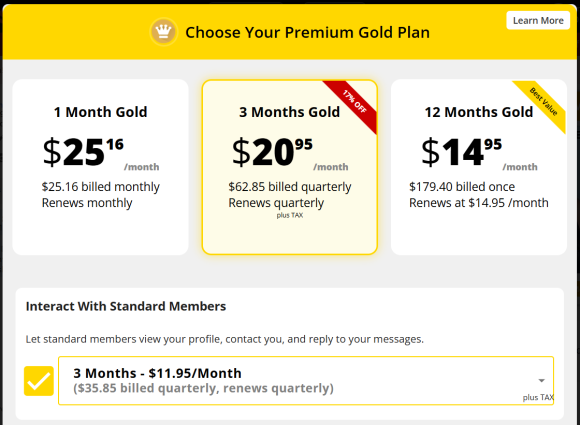Uncheck the Interact With Standard Members checkbox
This screenshot has width=580, height=425.
39,381
